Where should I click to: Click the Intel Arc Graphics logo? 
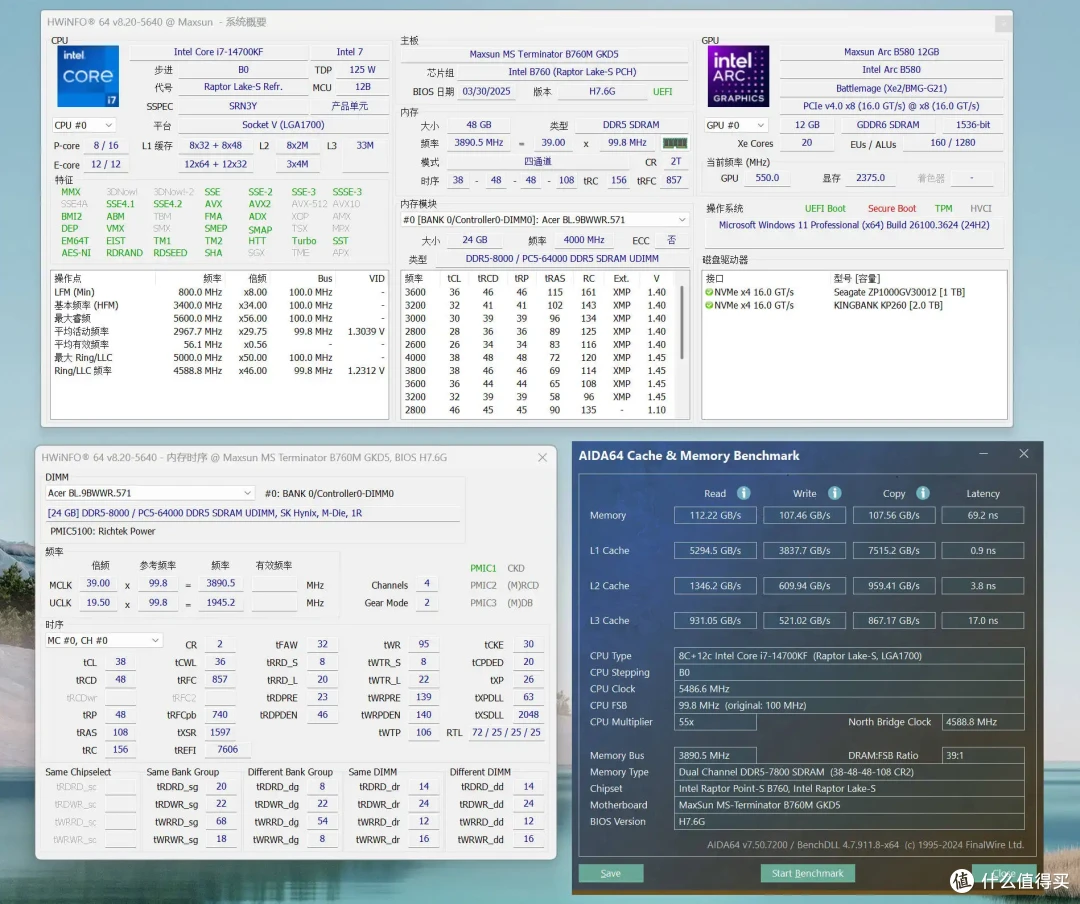coord(738,76)
